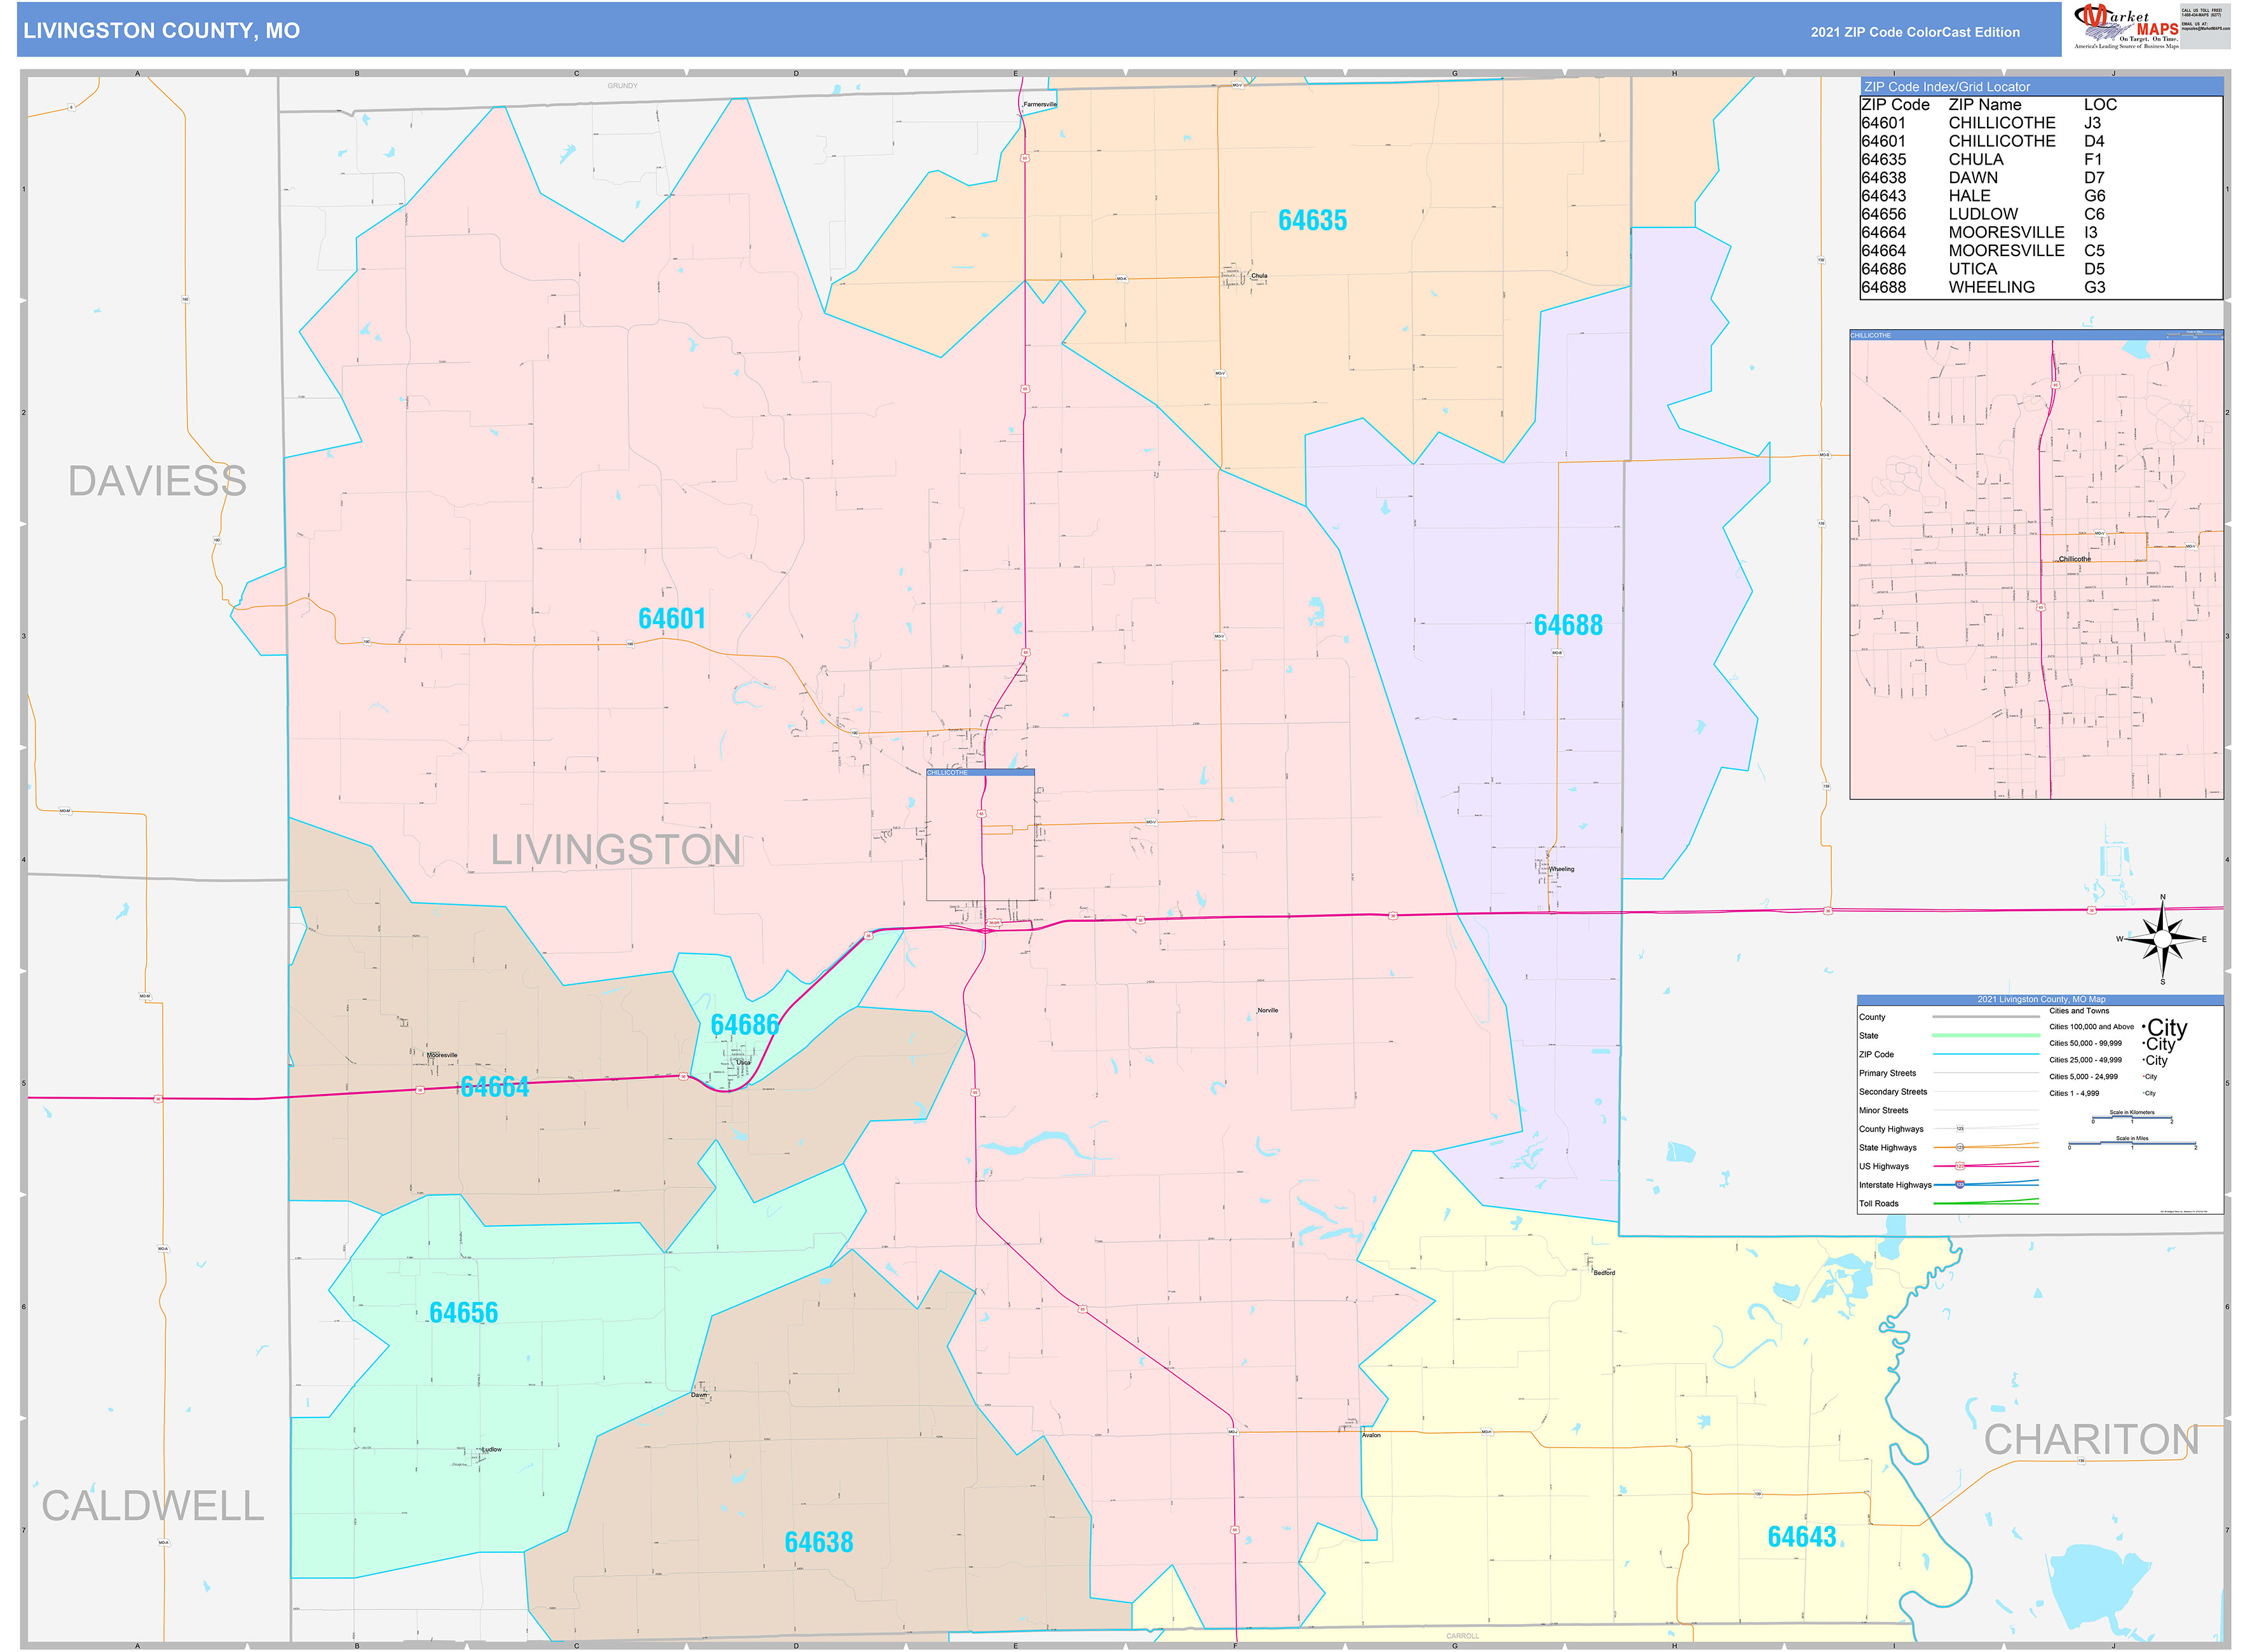The height and width of the screenshot is (1652, 2250).
Task: Click 'Cities 100,000 and Above' legend entry
Action: (2091, 1027)
